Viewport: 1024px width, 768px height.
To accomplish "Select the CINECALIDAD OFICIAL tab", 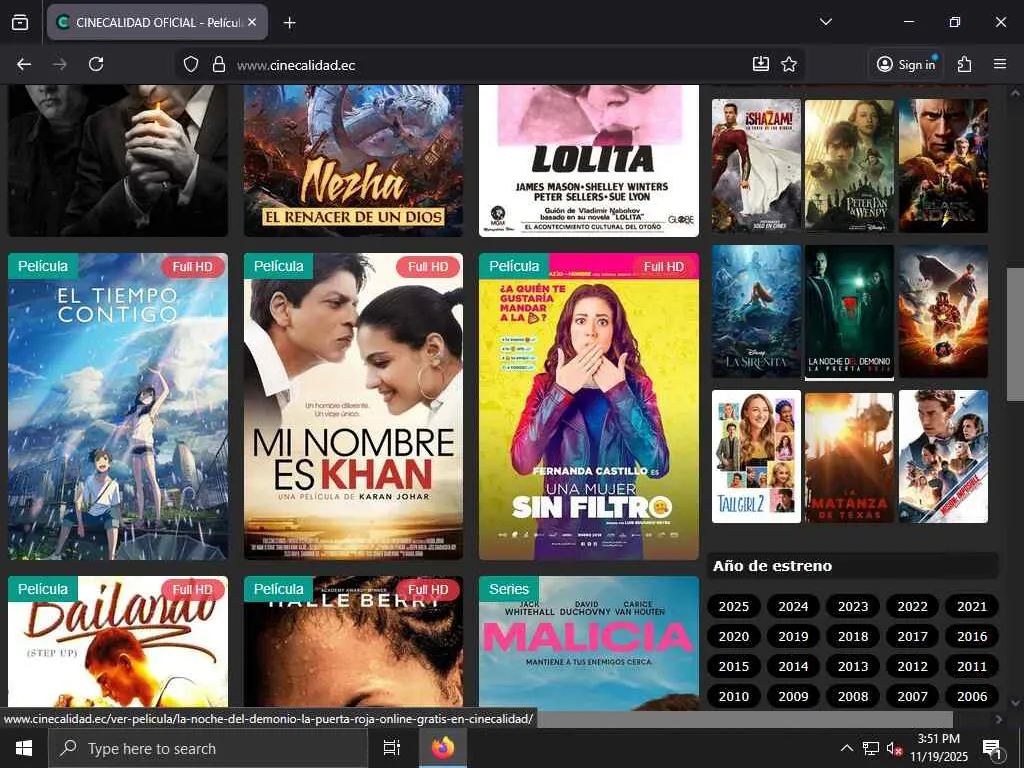I will pyautogui.click(x=157, y=22).
